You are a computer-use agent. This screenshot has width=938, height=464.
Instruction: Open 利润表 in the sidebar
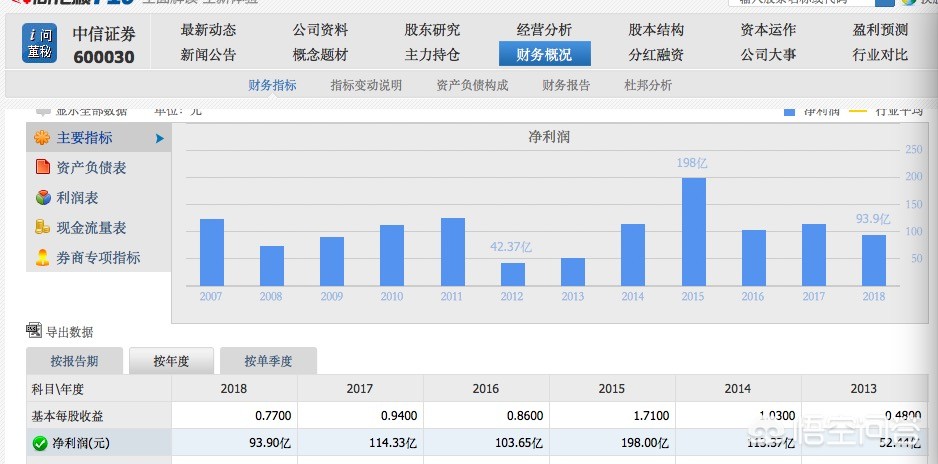[77, 198]
